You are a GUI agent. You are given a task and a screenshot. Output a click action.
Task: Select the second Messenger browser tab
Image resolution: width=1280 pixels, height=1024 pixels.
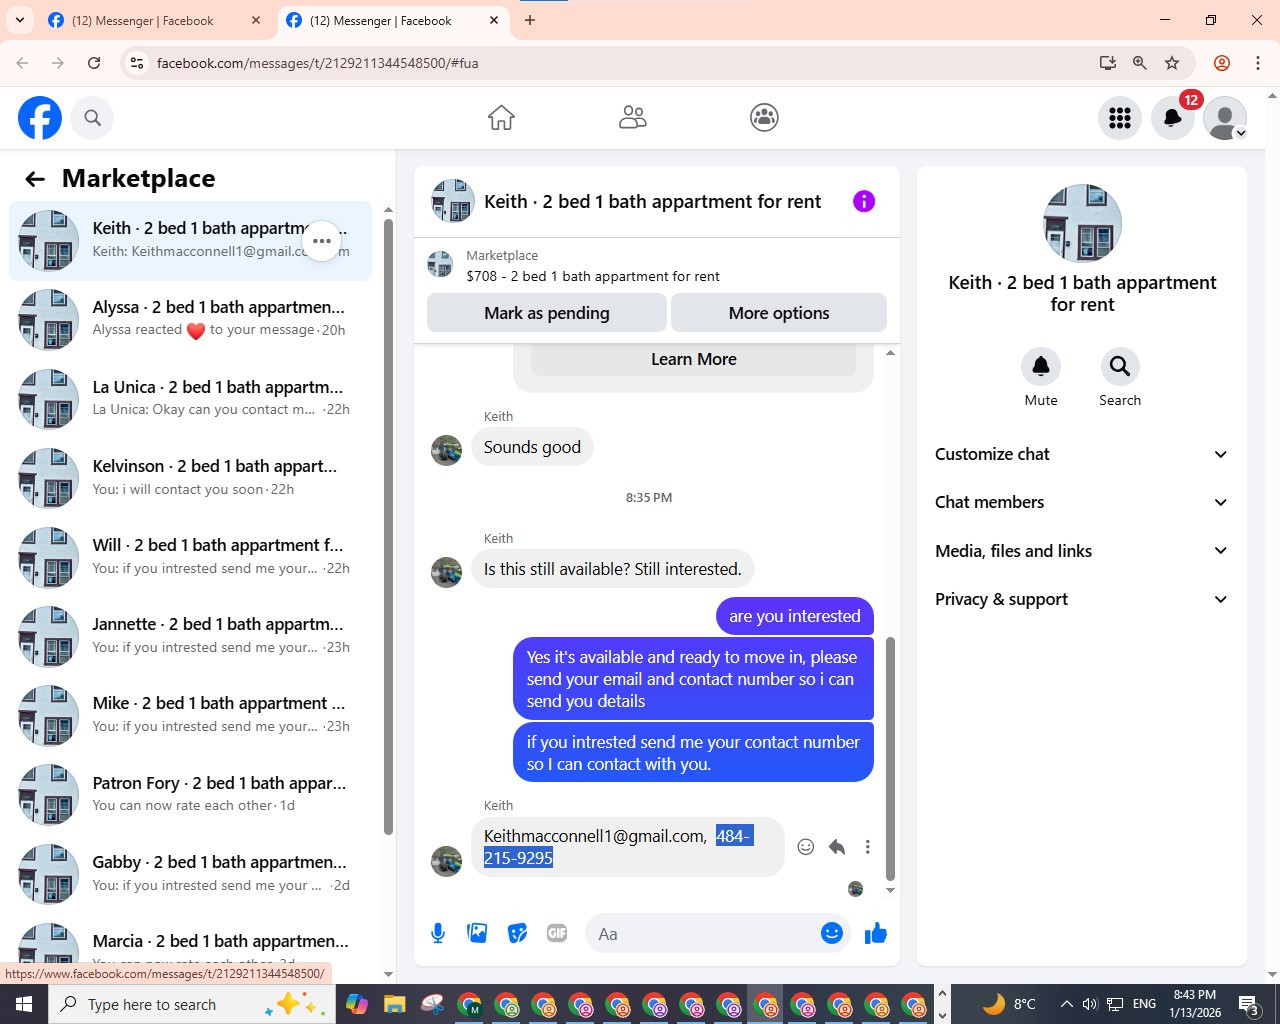[x=393, y=21]
